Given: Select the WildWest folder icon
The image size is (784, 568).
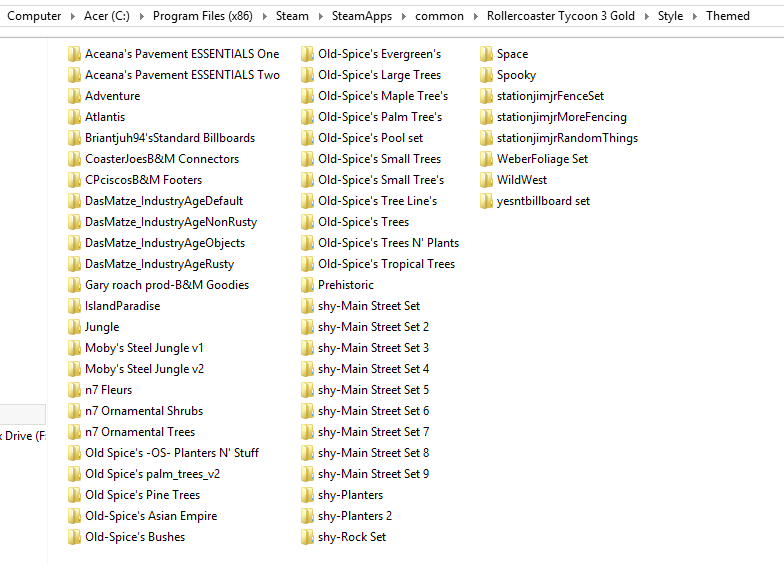Looking at the screenshot, I should coord(486,180).
